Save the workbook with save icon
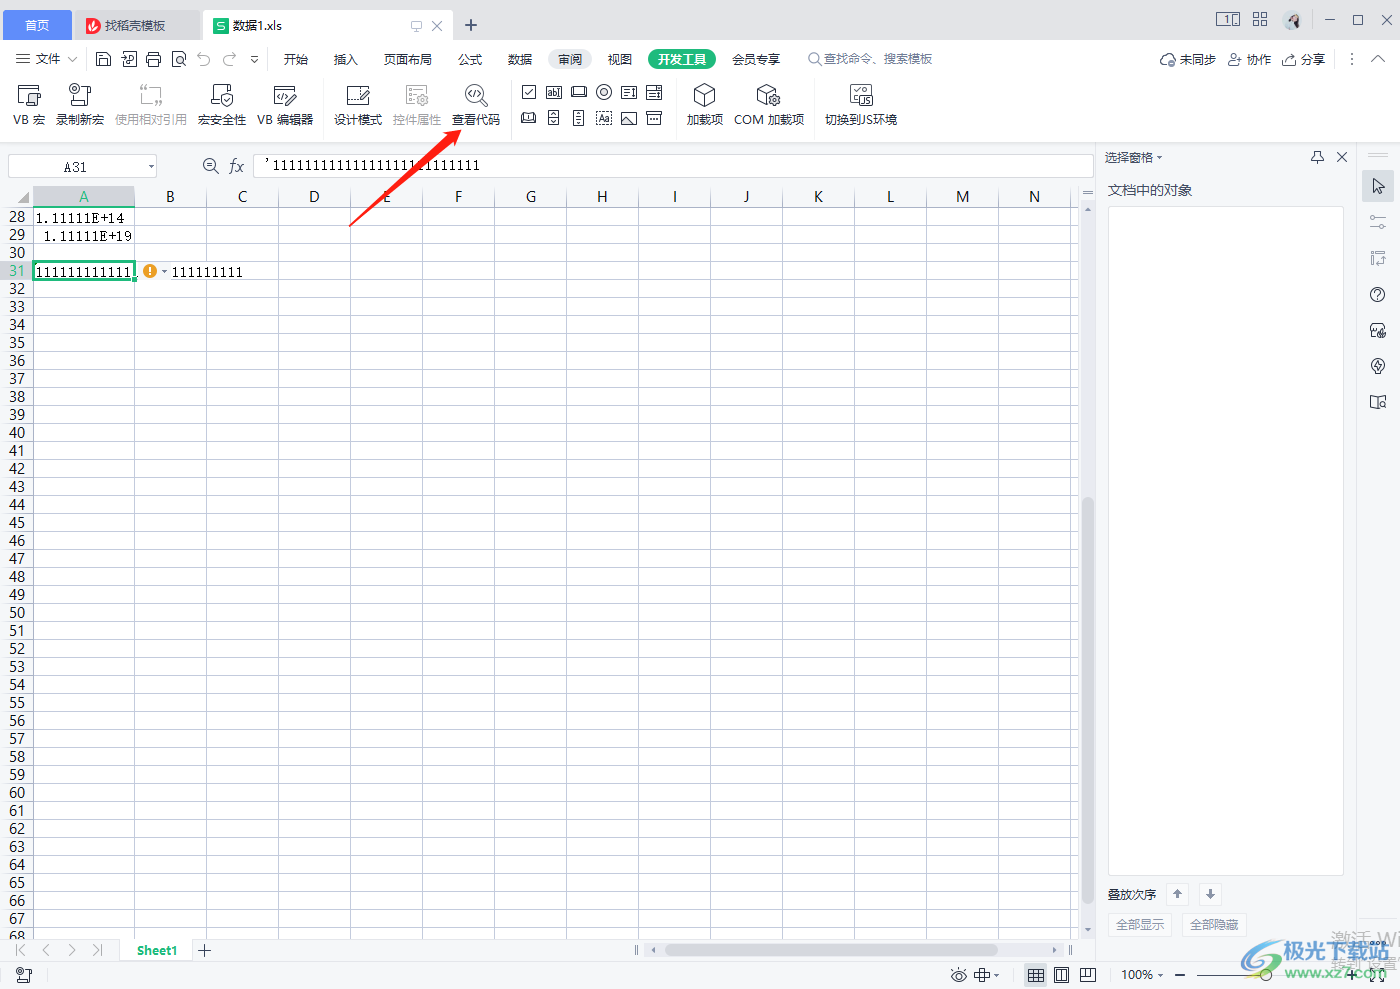 (103, 60)
